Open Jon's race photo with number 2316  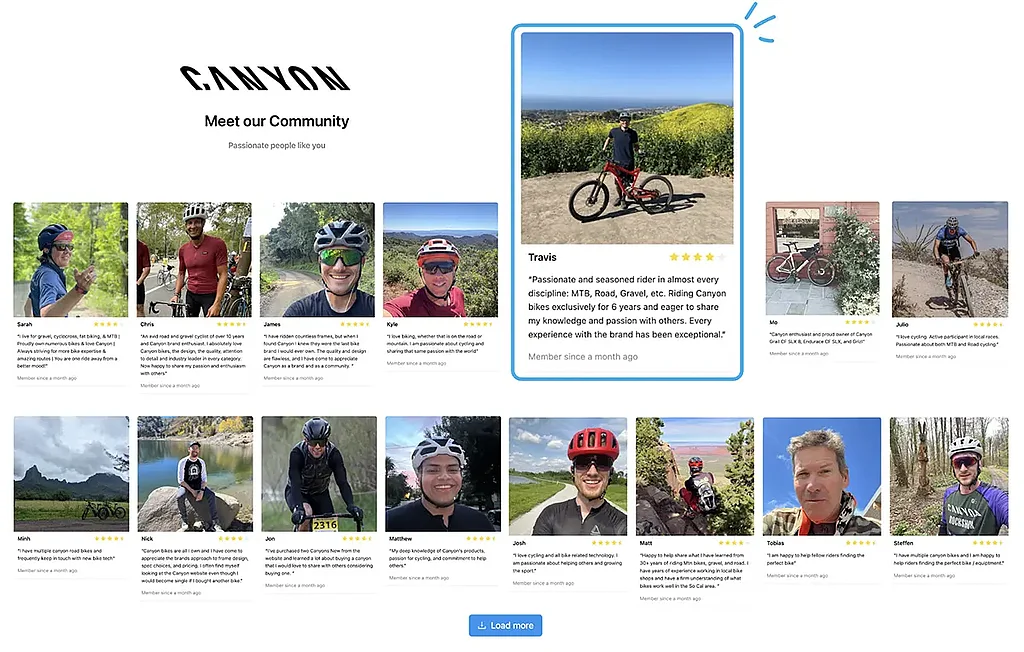click(x=319, y=474)
